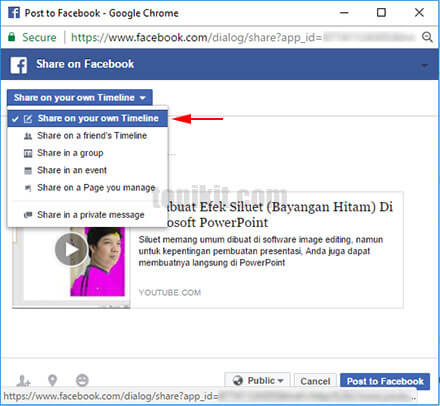Maximize the Chrome window
Image resolution: width=440 pixels, height=406 pixels.
pyautogui.click(x=381, y=13)
